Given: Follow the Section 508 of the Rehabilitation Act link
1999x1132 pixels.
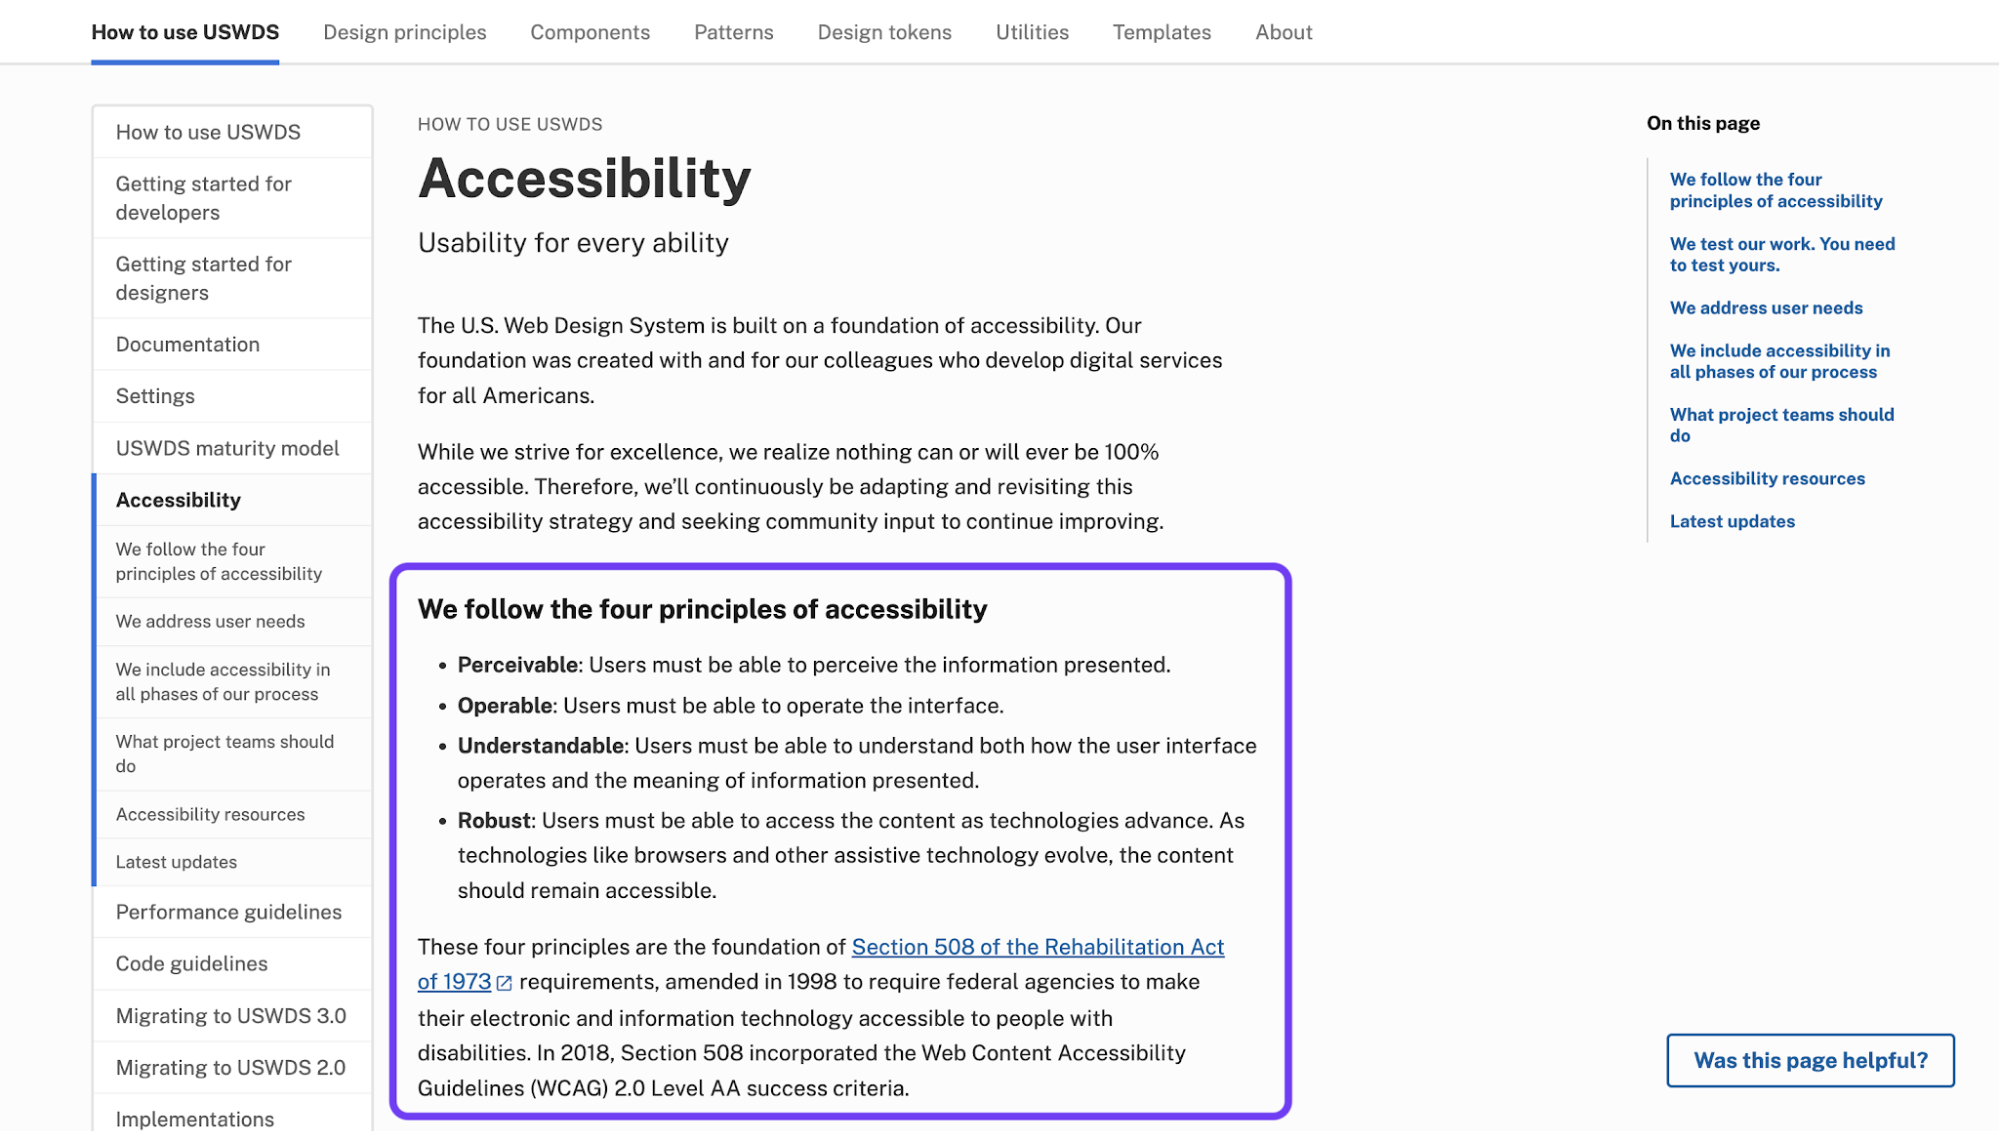Looking at the screenshot, I should (1037, 947).
